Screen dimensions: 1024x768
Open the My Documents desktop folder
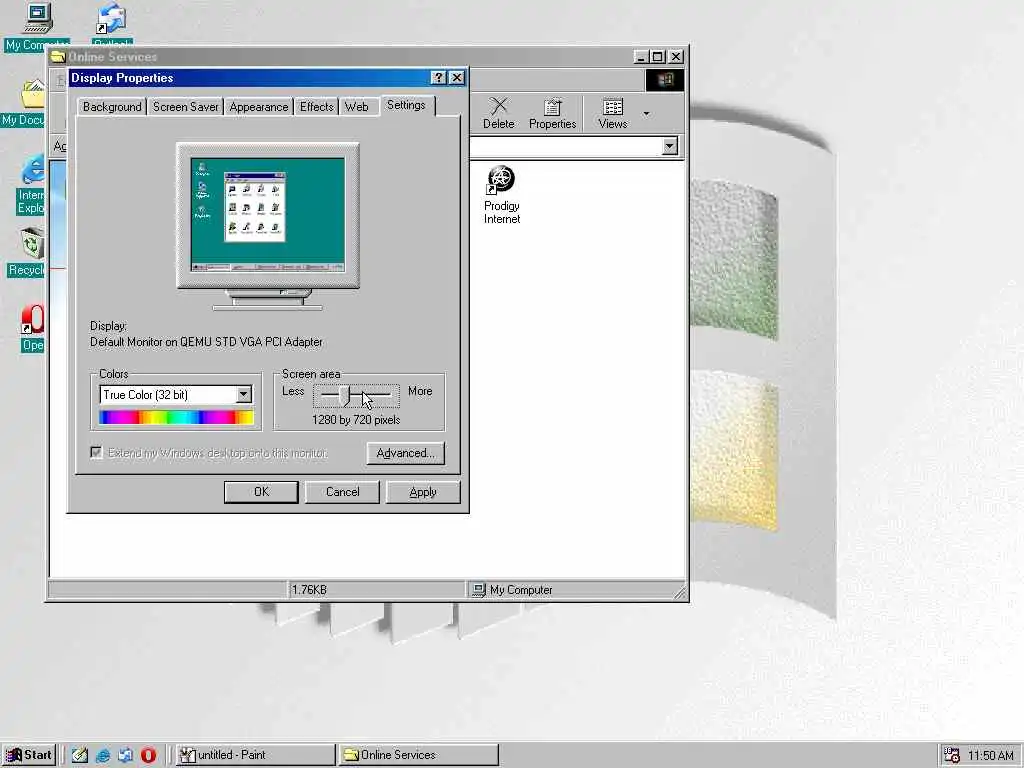pyautogui.click(x=33, y=95)
